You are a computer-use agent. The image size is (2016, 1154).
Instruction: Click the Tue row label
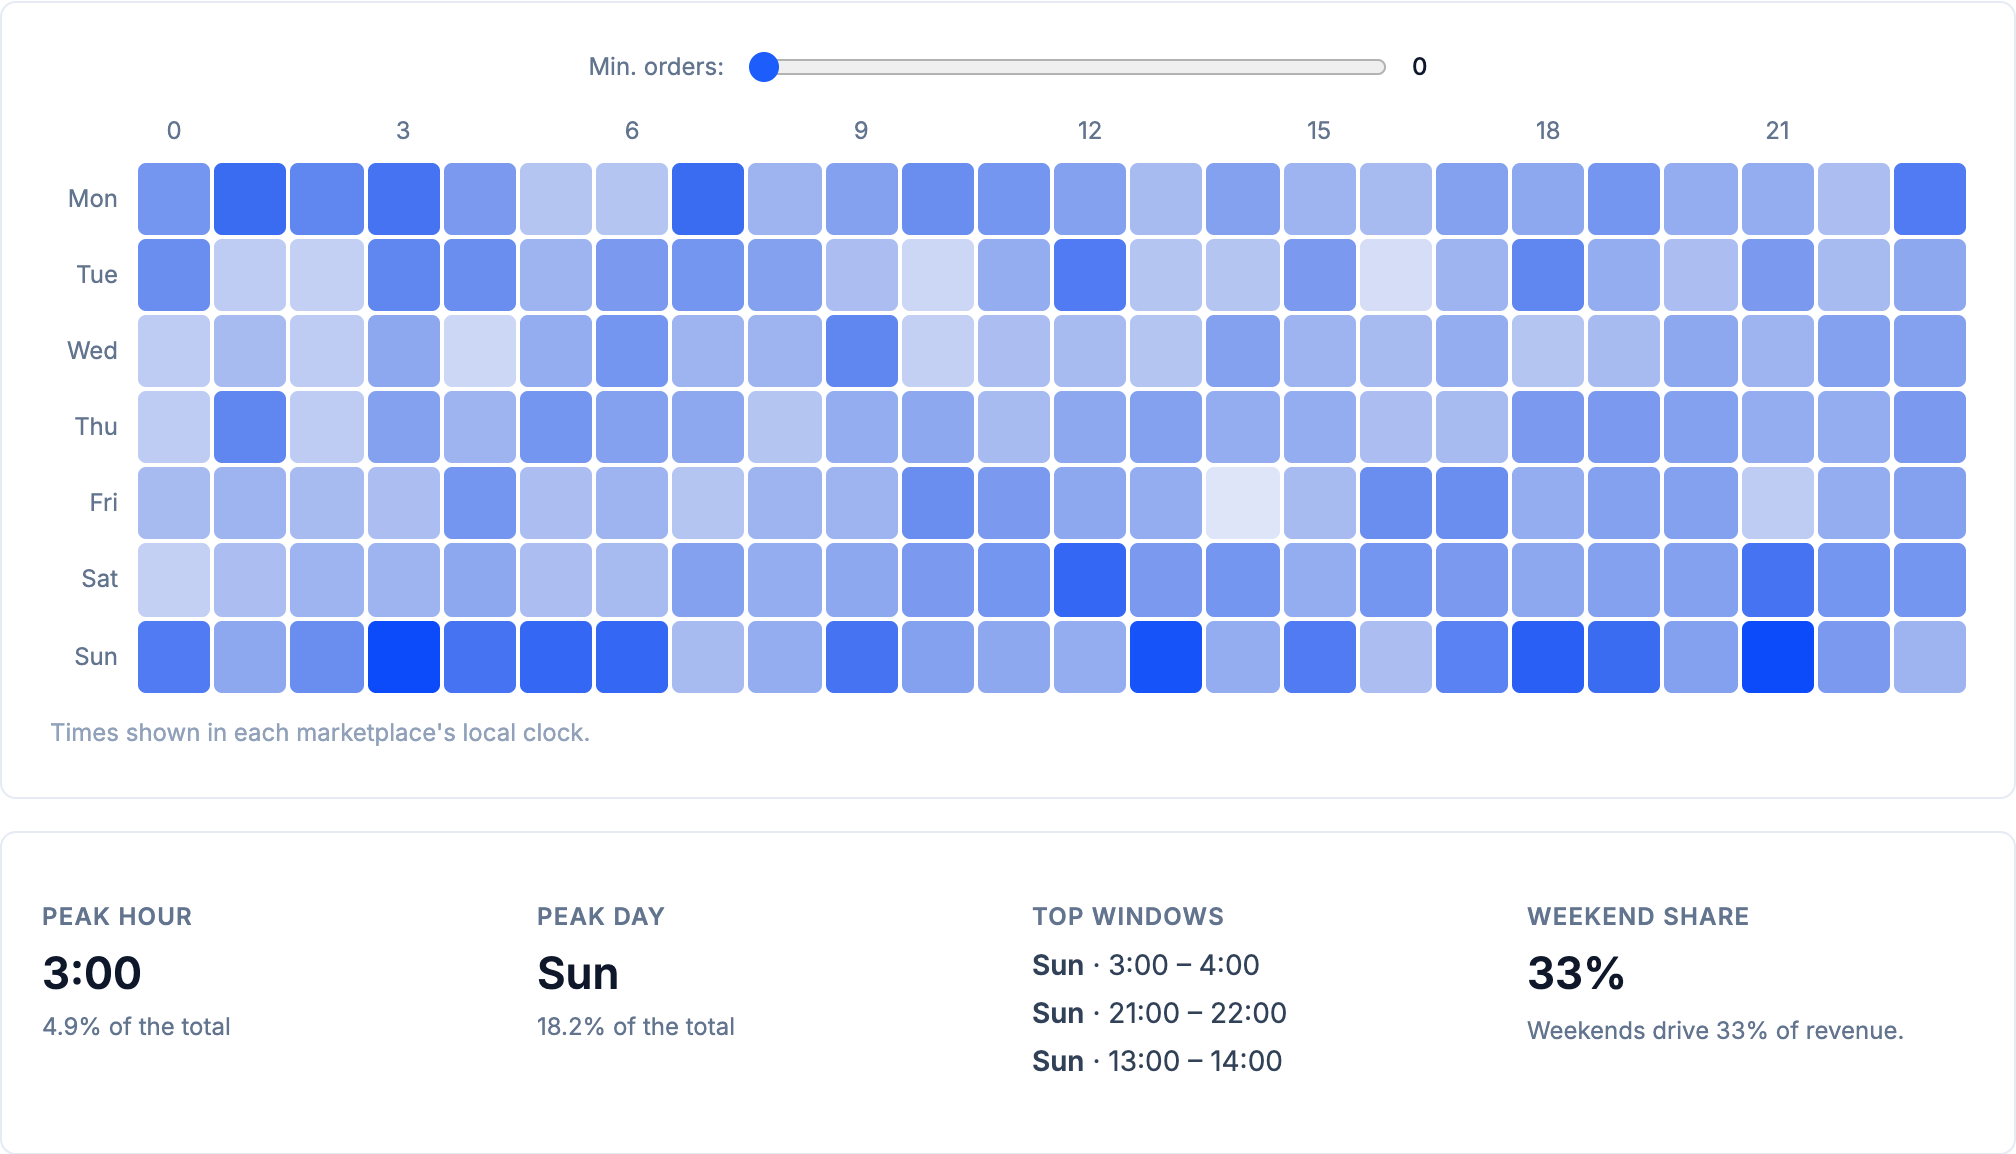point(97,275)
